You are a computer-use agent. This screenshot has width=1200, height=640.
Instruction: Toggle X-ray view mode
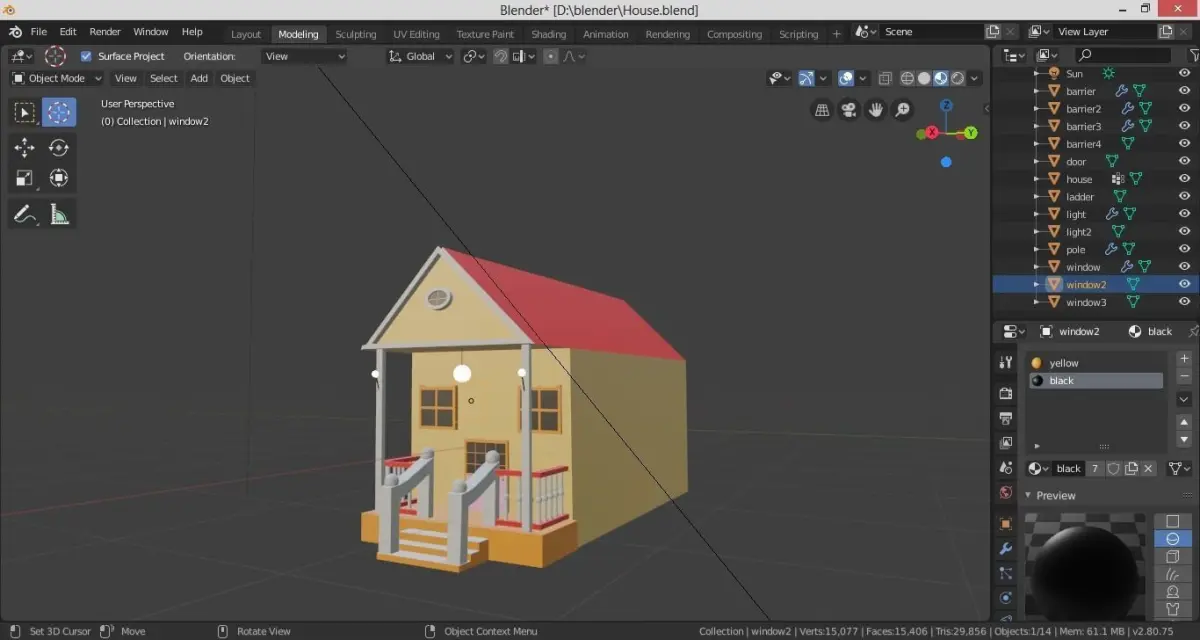click(x=885, y=78)
